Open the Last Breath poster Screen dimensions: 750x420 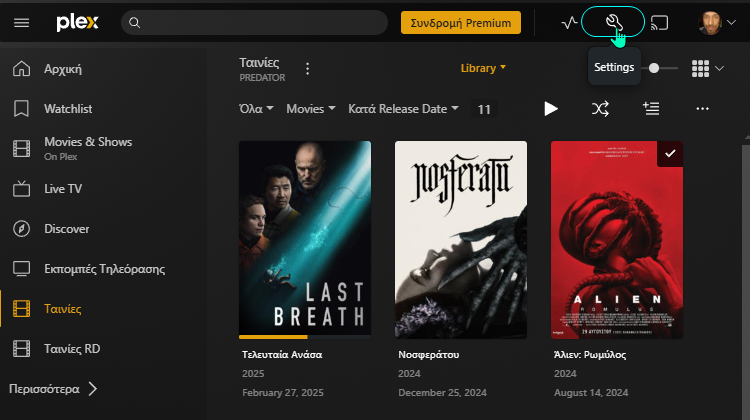pyautogui.click(x=305, y=238)
